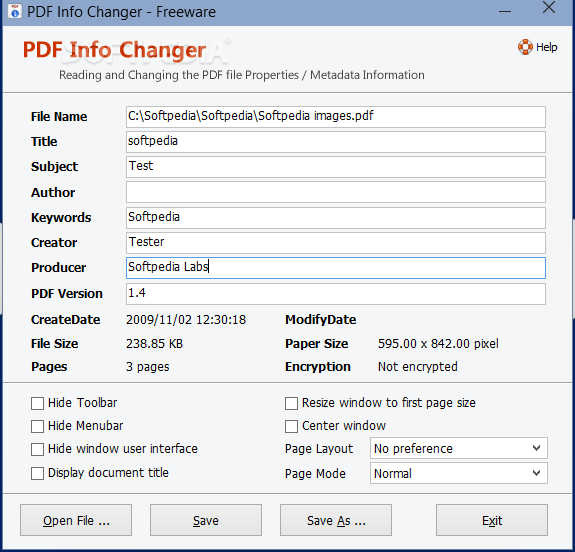The height and width of the screenshot is (552, 575).
Task: Minimize the PDF Info Changer window
Action: coord(505,11)
